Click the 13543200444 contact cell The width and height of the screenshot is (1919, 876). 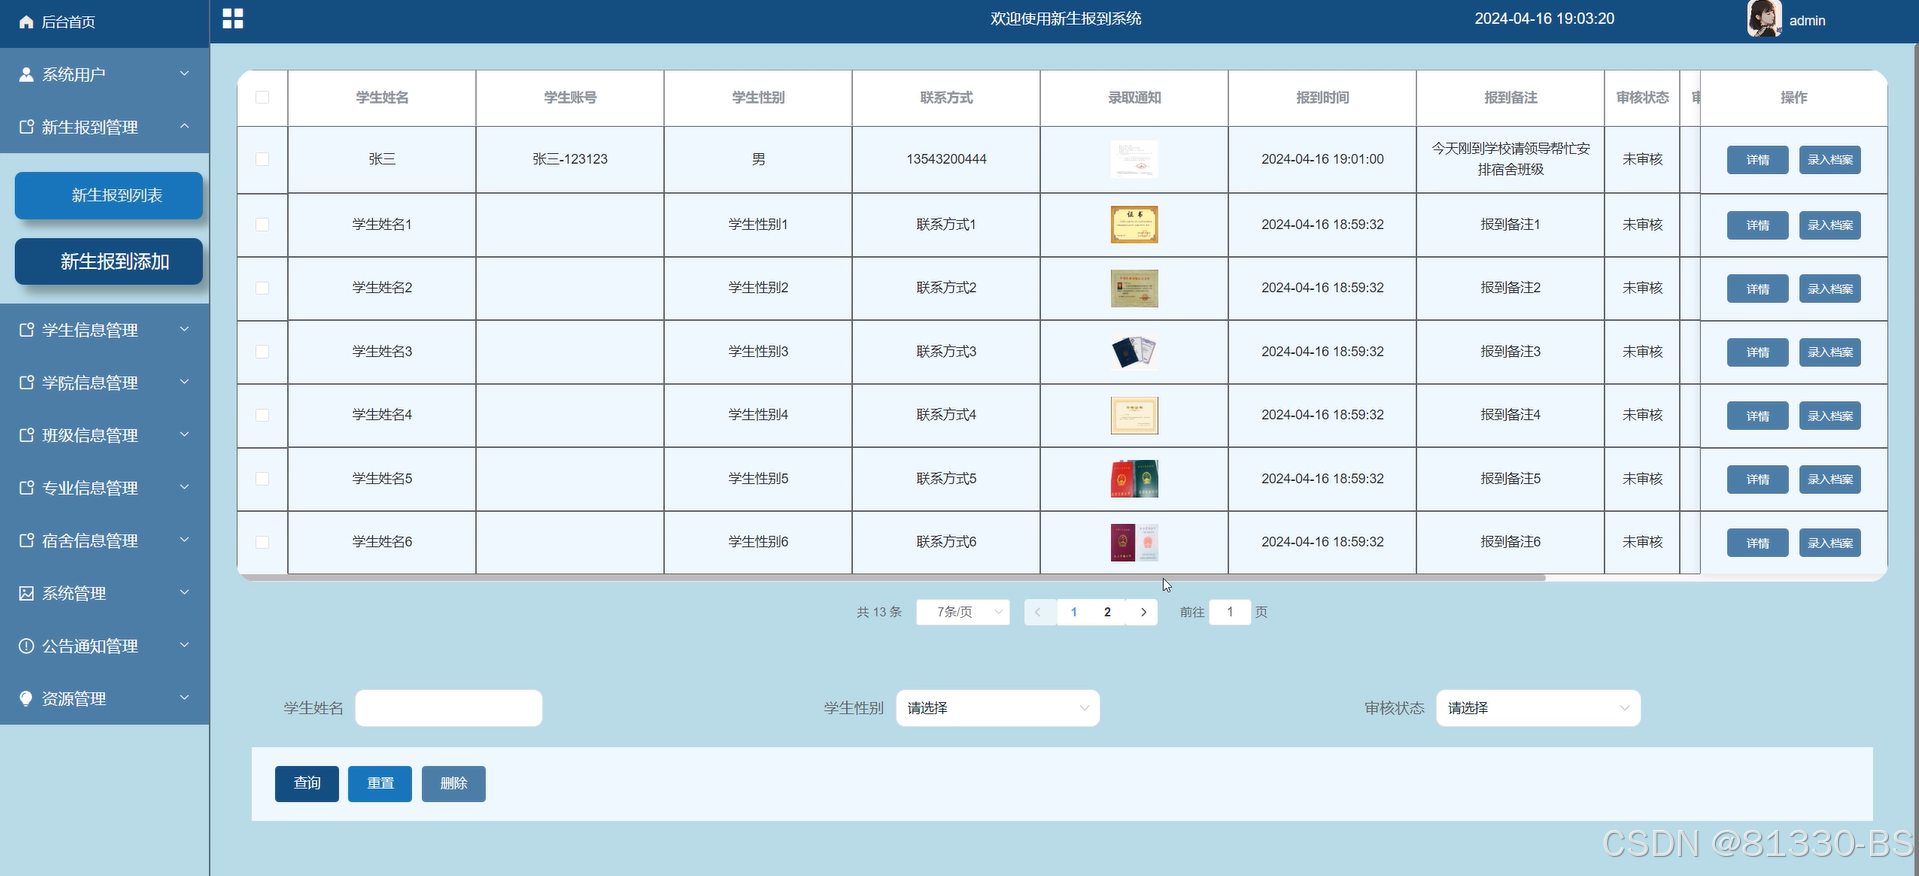(x=946, y=159)
